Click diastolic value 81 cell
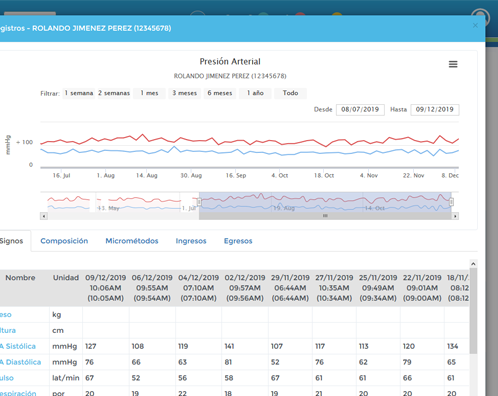 pyautogui.click(x=245, y=362)
